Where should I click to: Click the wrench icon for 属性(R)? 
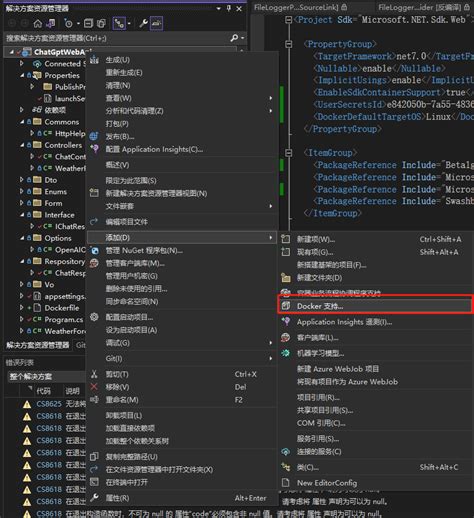(x=94, y=498)
